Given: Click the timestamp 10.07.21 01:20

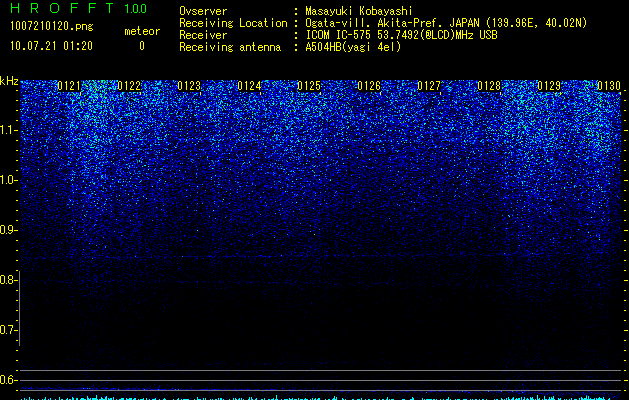Looking at the screenshot, I should [x=51, y=46].
